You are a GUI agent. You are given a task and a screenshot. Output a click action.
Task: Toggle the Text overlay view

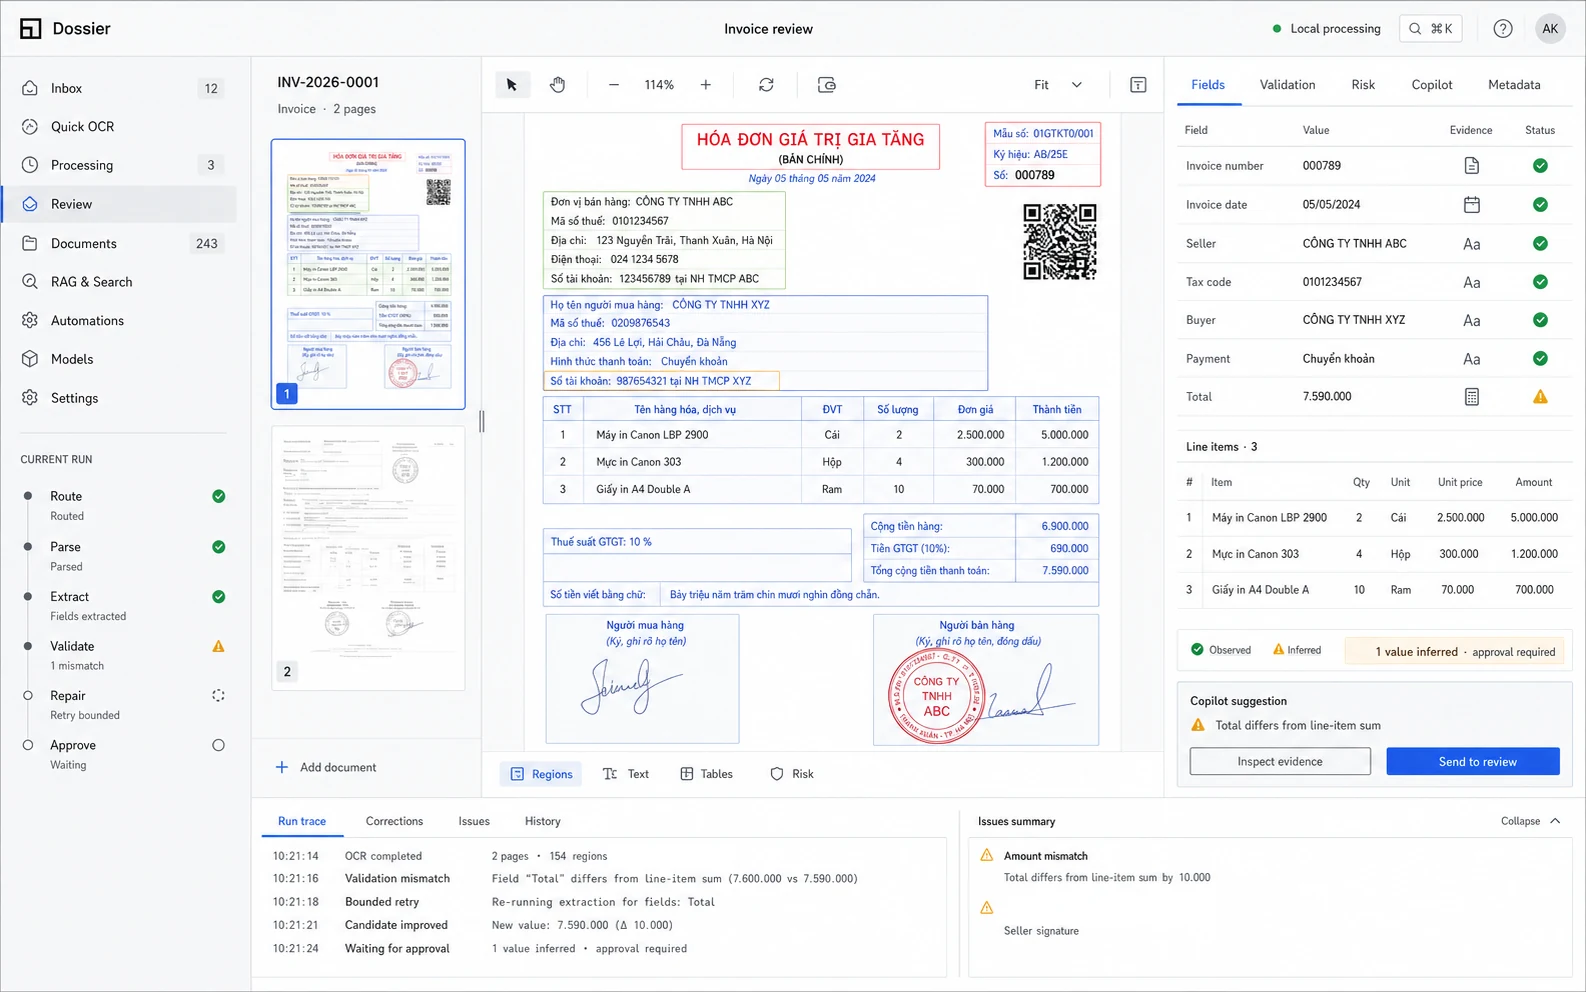626,774
